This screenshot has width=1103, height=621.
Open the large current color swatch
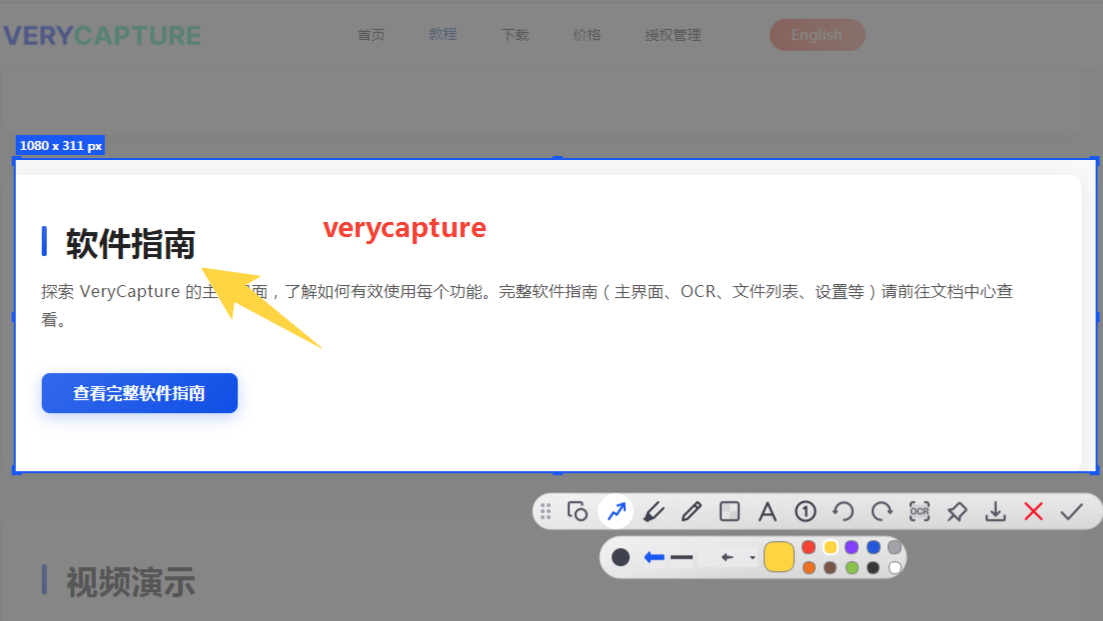(779, 557)
